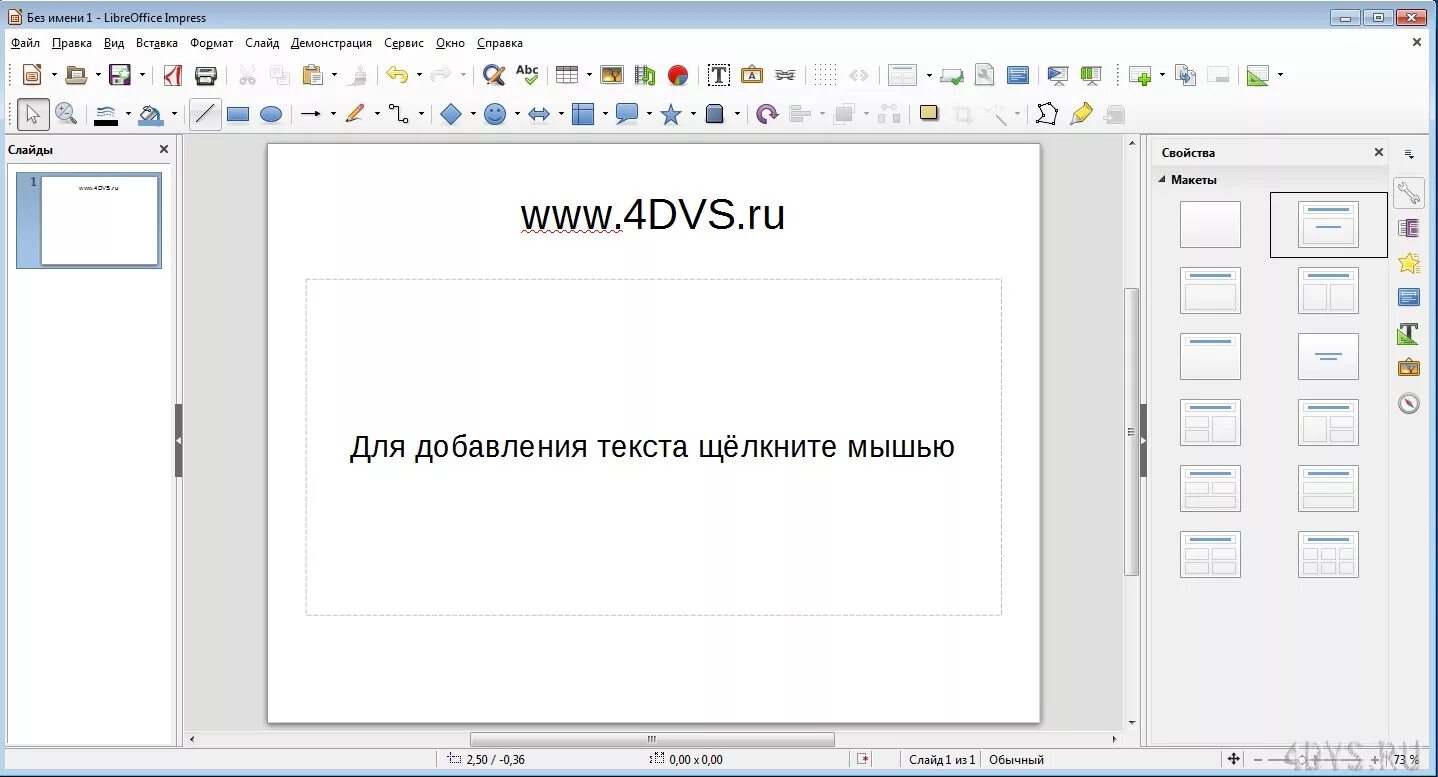Open Find and Replace icon
Viewport: 1438px width, 777px height.
(x=493, y=75)
